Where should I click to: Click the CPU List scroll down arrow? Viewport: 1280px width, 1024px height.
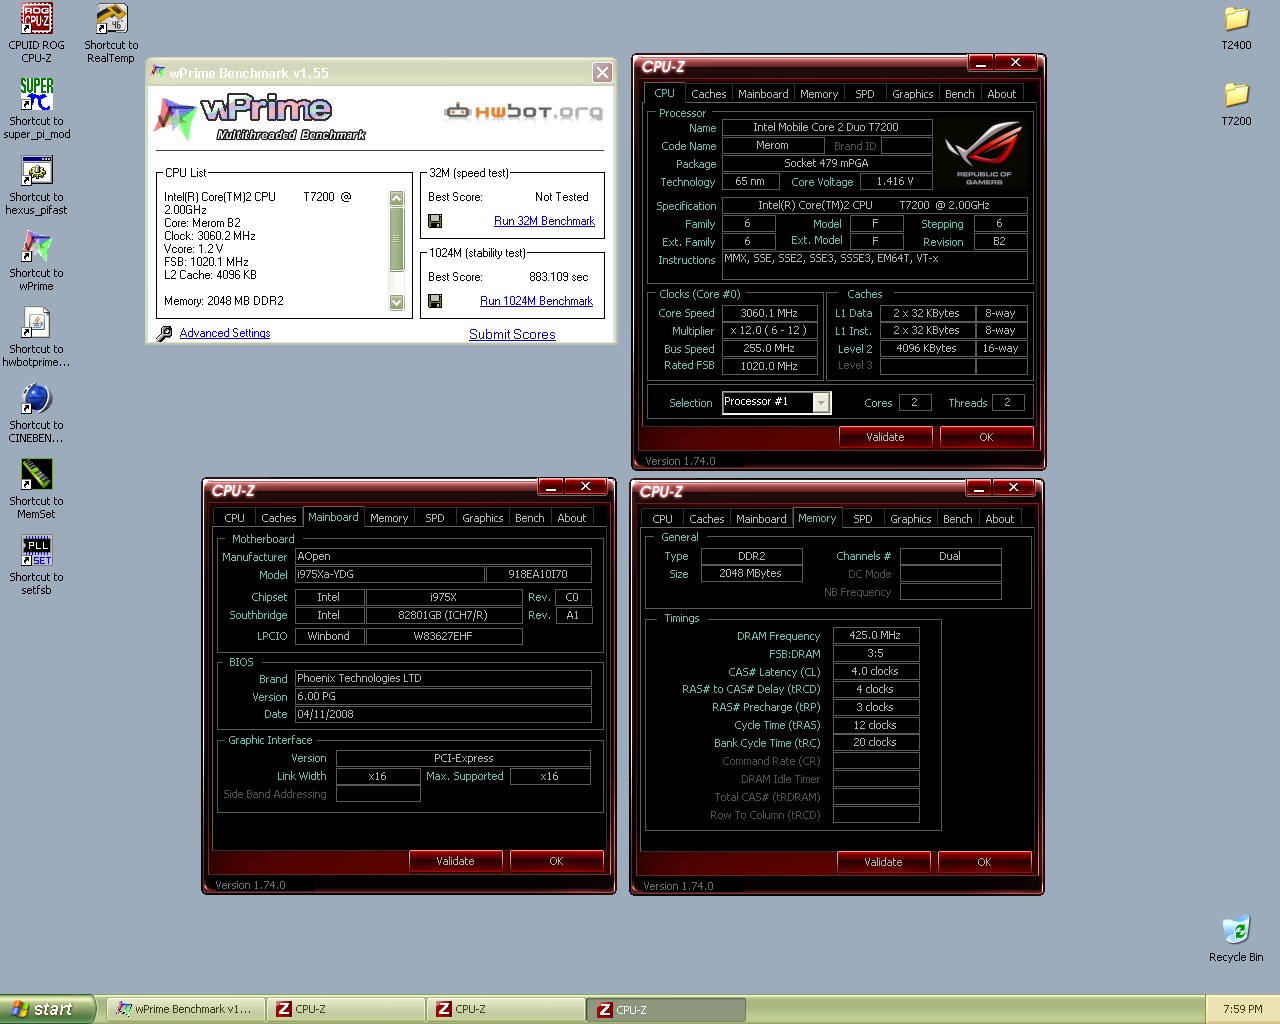(396, 302)
